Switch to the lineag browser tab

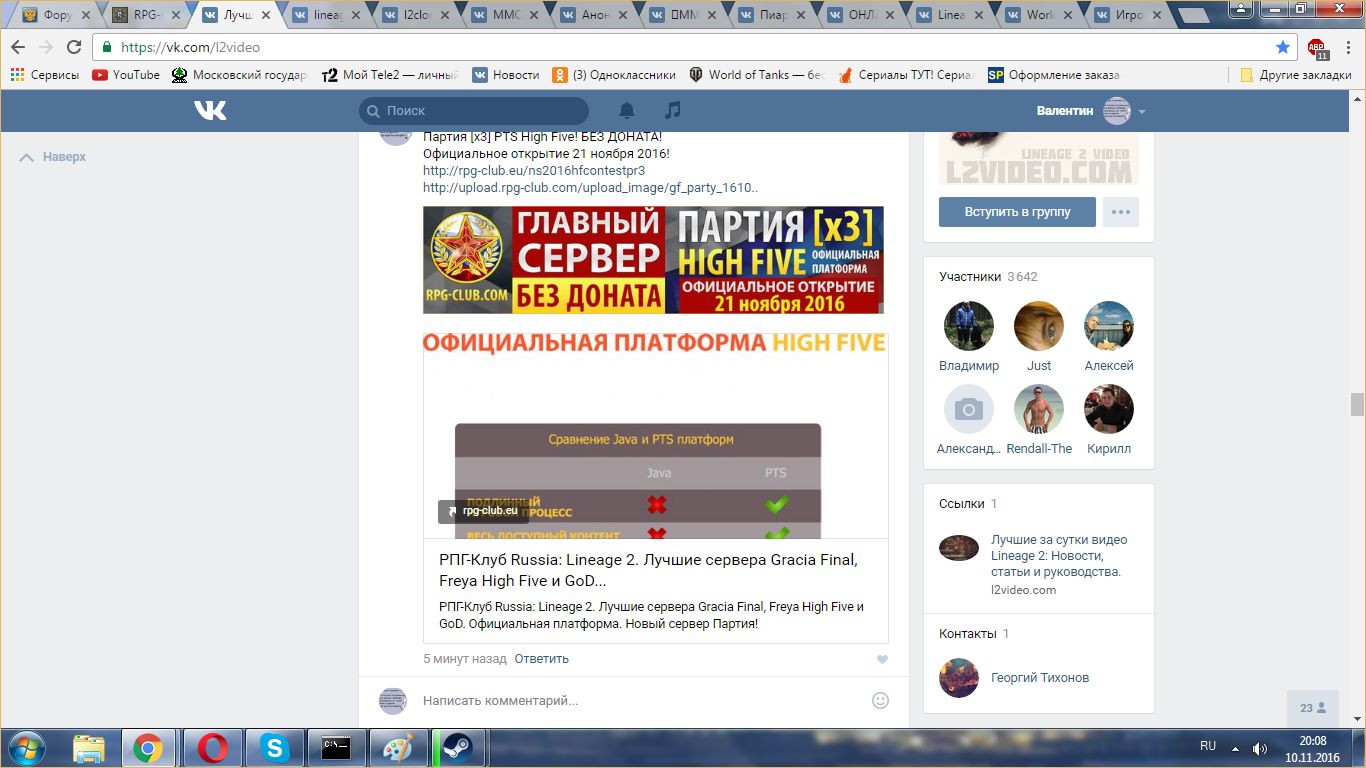click(328, 15)
